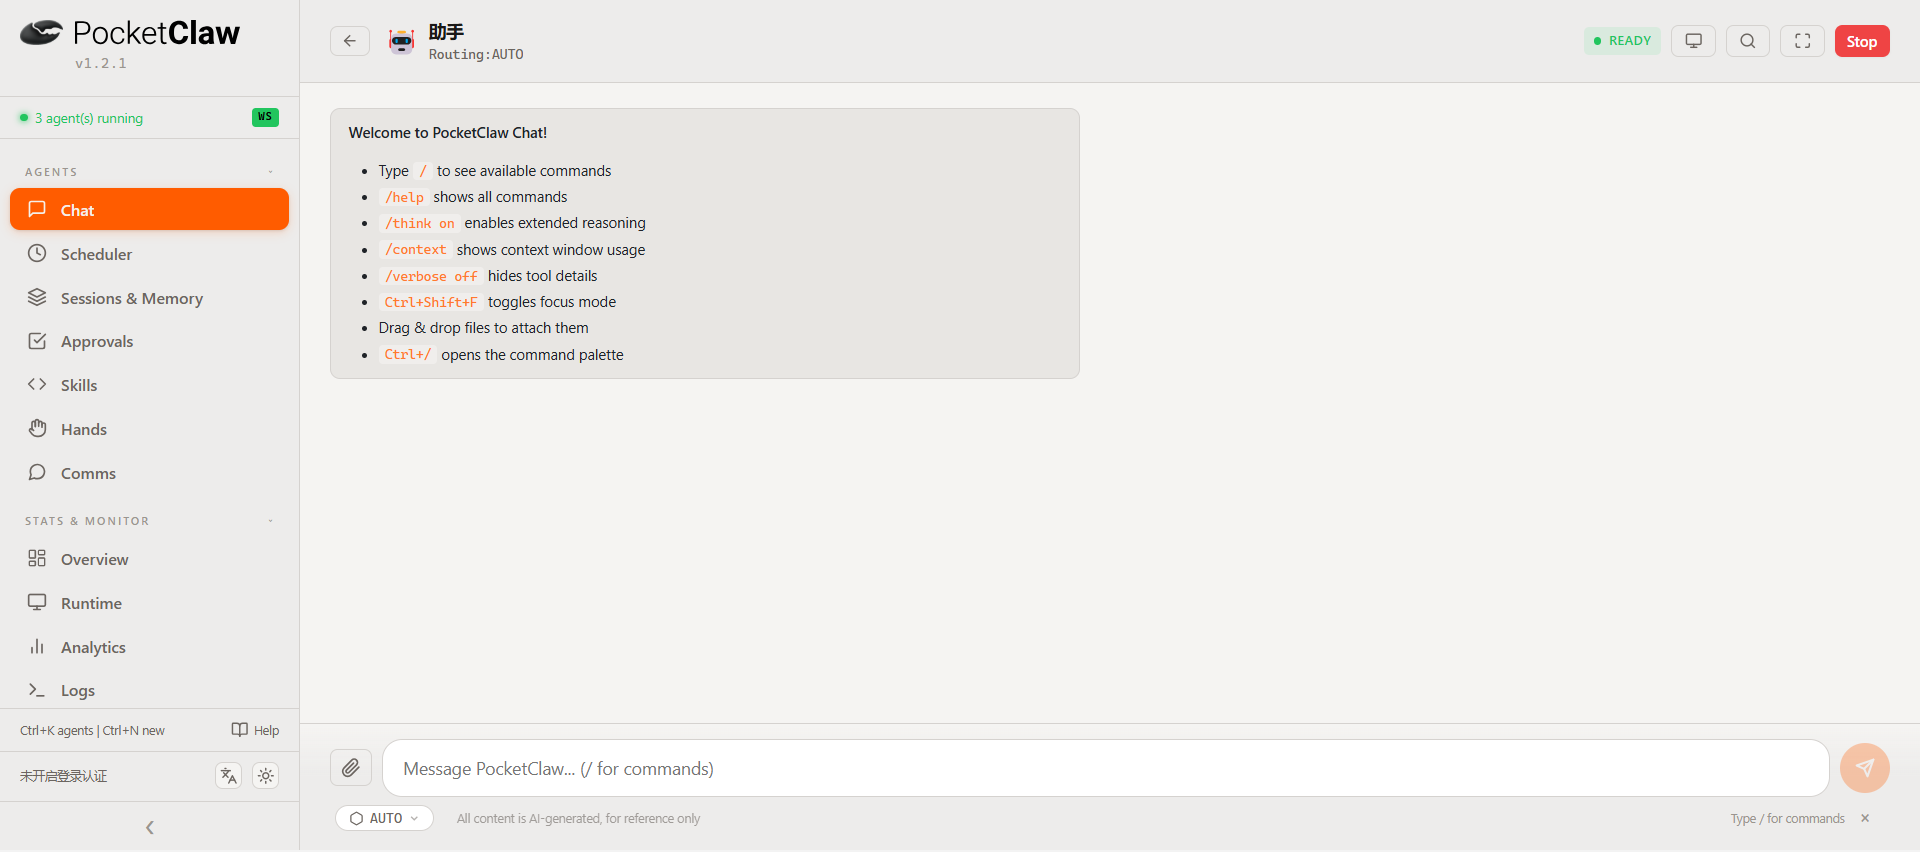Click the PocketClaw logo

pyautogui.click(x=130, y=33)
